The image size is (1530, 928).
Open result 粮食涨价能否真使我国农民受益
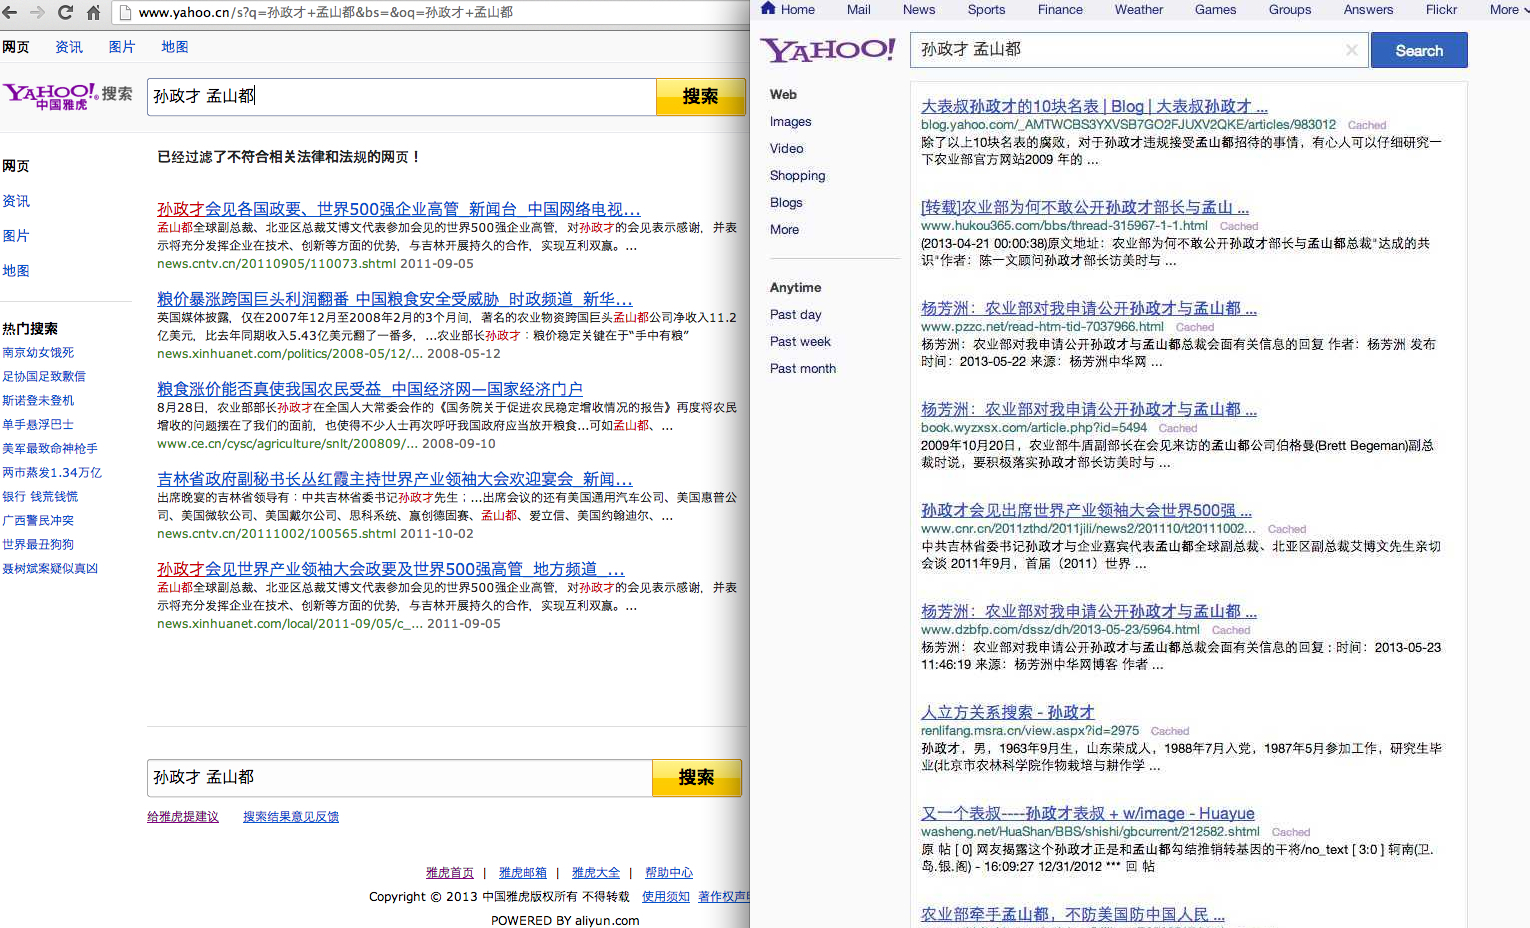369,389
